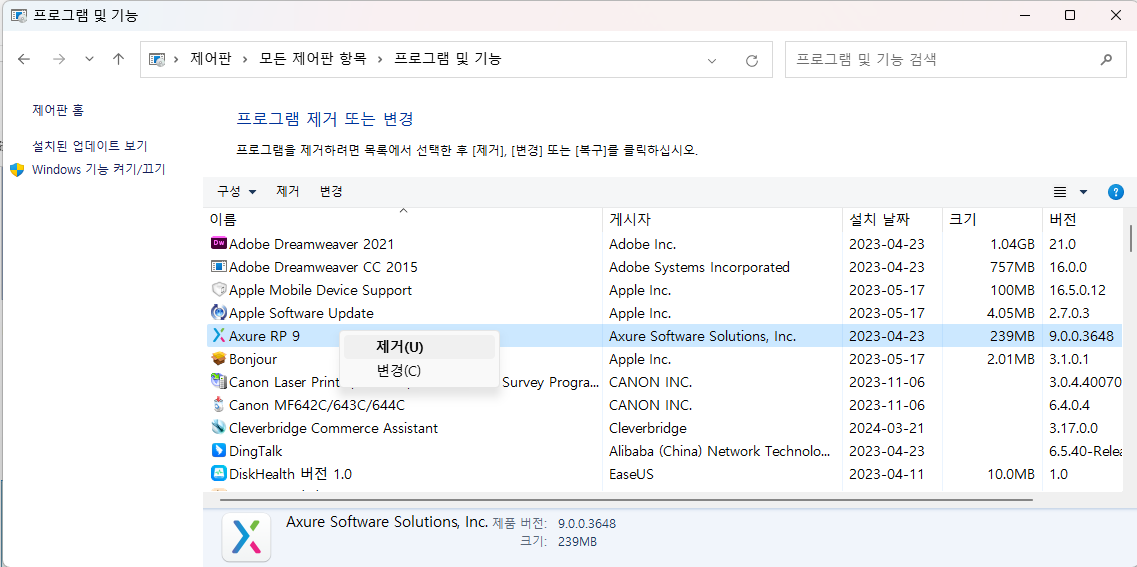Open the 설치된 업데이트 보기 link

pos(90,146)
